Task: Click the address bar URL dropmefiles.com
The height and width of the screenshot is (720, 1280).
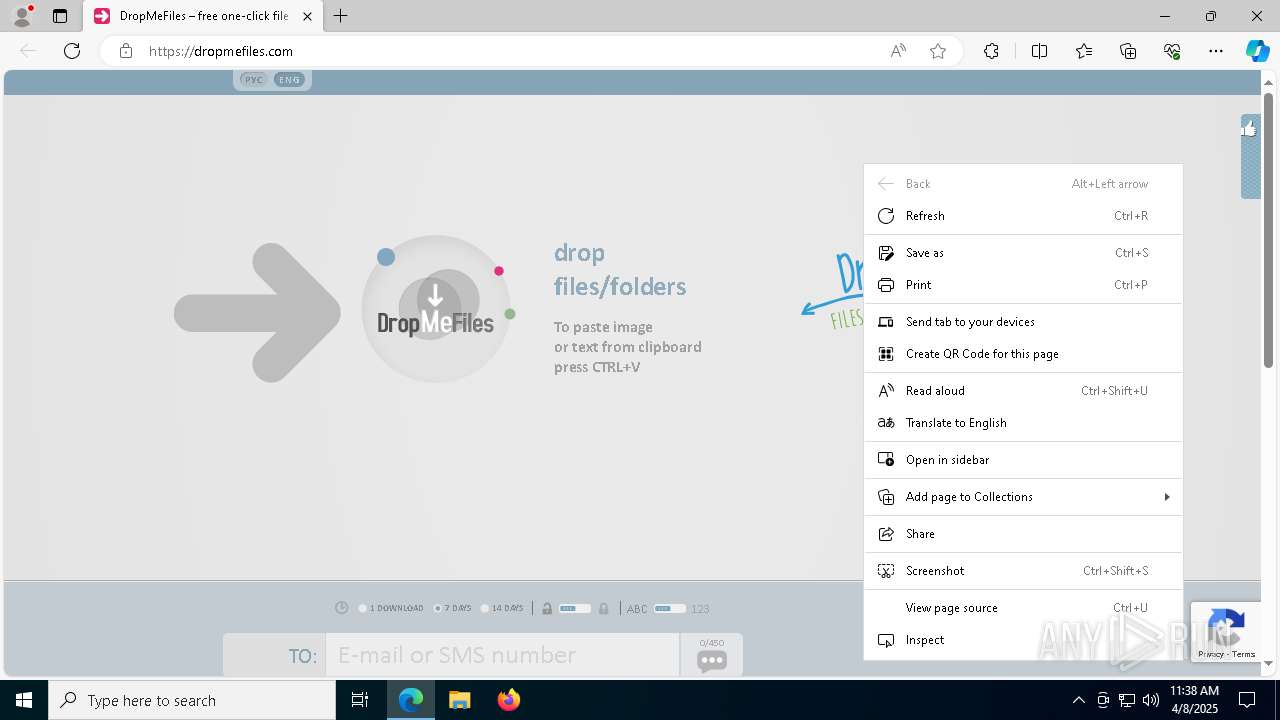Action: tap(221, 51)
